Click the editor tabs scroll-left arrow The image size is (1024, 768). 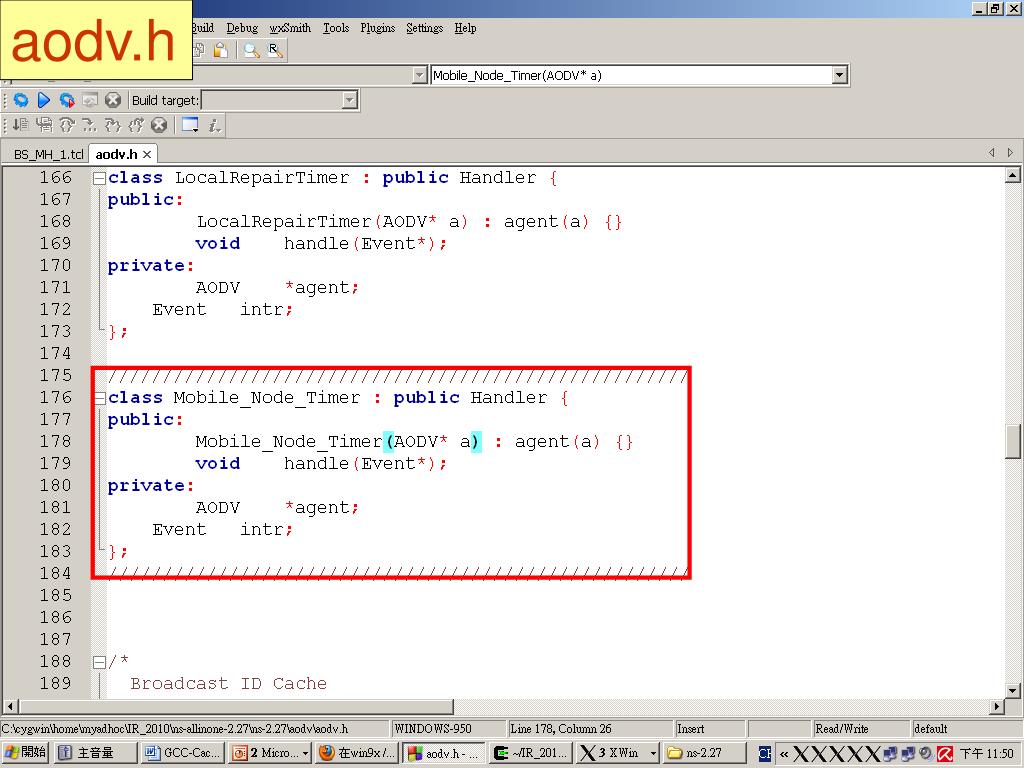[x=992, y=153]
